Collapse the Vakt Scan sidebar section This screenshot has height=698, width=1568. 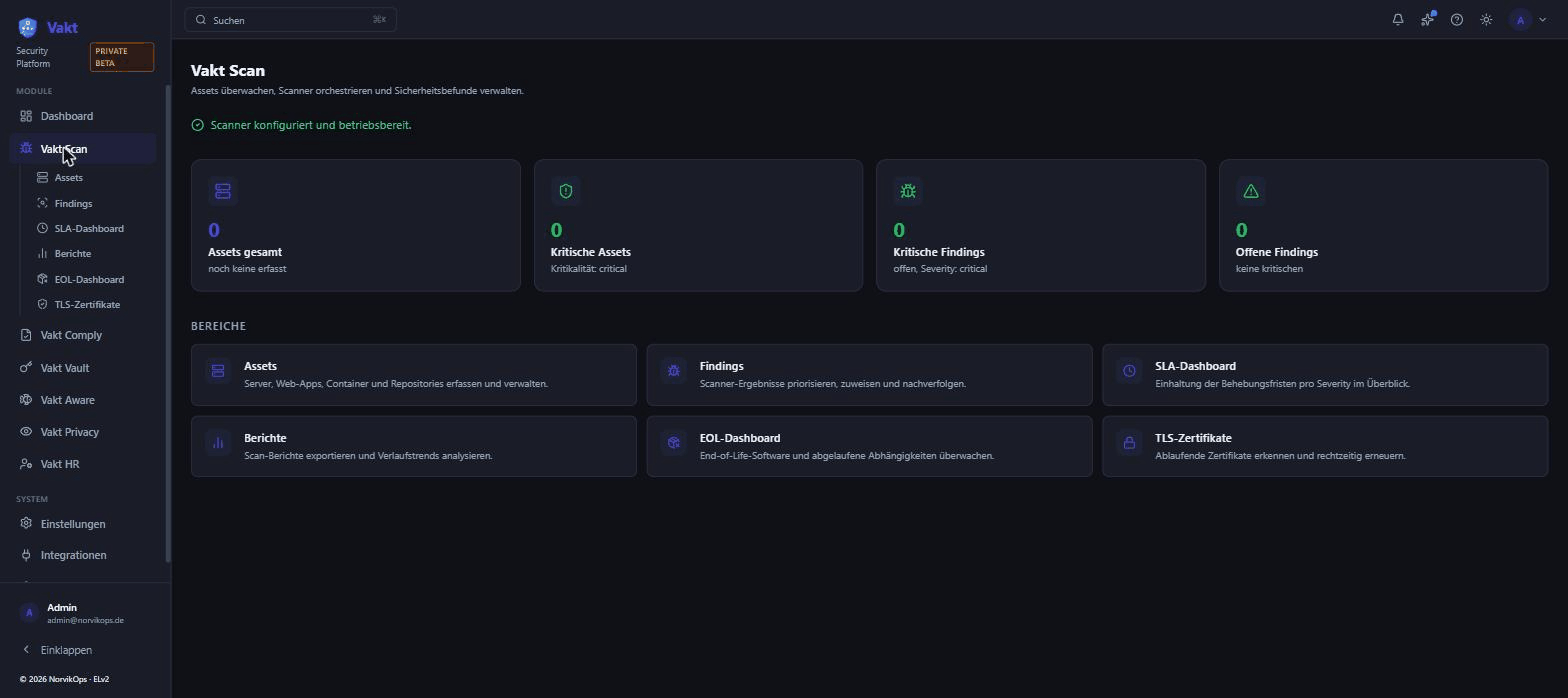84,149
